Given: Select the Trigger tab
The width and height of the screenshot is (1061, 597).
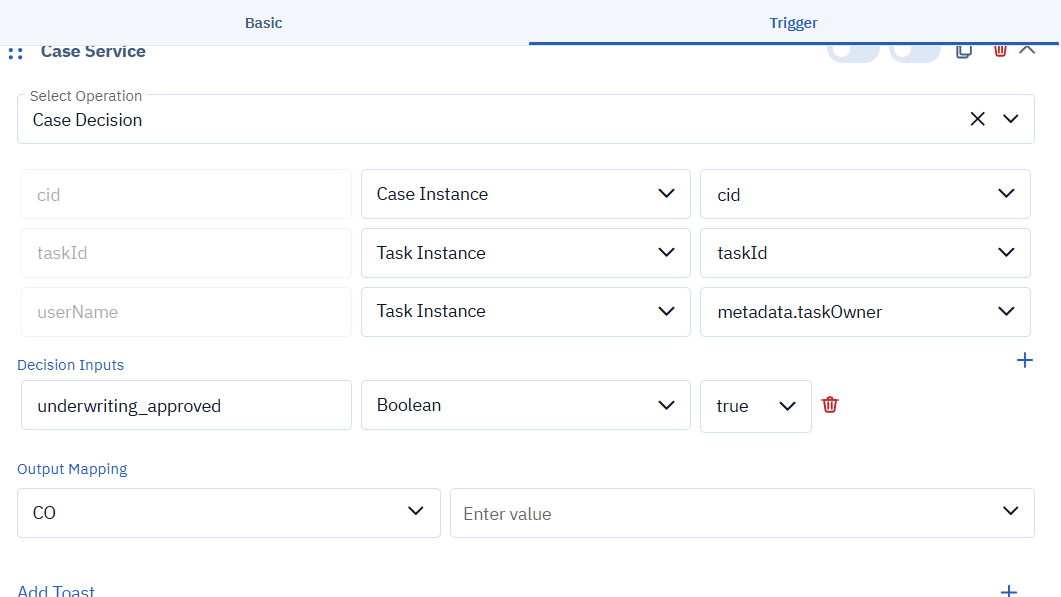Looking at the screenshot, I should pos(794,22).
